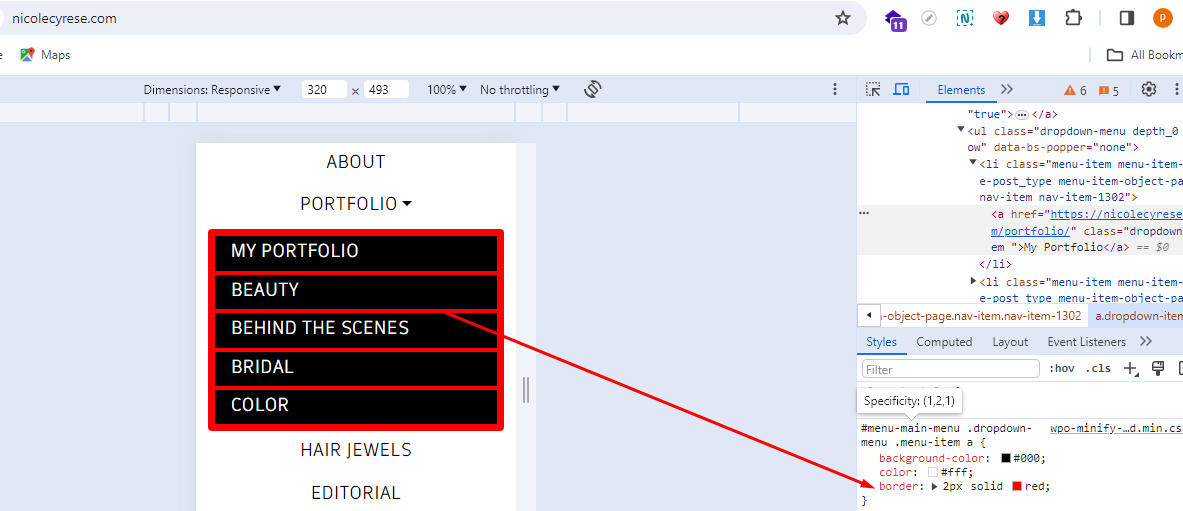1183x511 pixels.
Task: Open the background-color black swatch picker
Action: tap(1006, 458)
